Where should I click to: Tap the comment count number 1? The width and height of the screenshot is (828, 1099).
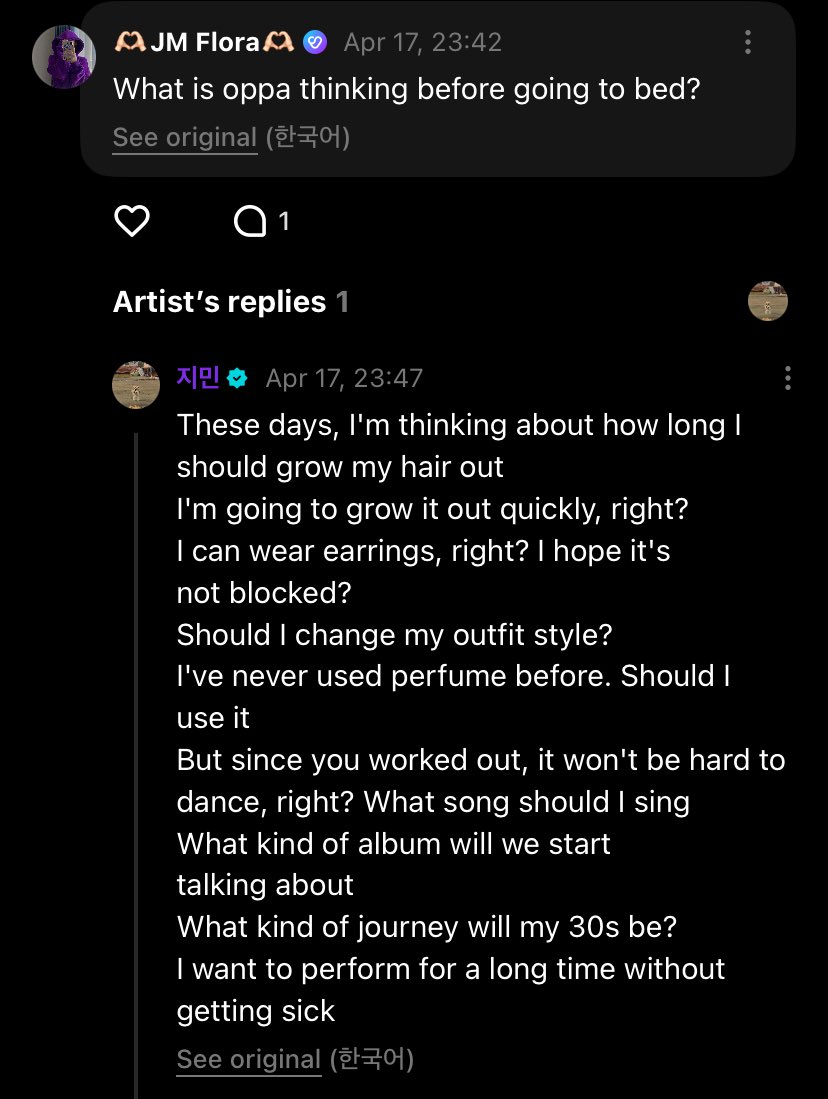pos(284,221)
